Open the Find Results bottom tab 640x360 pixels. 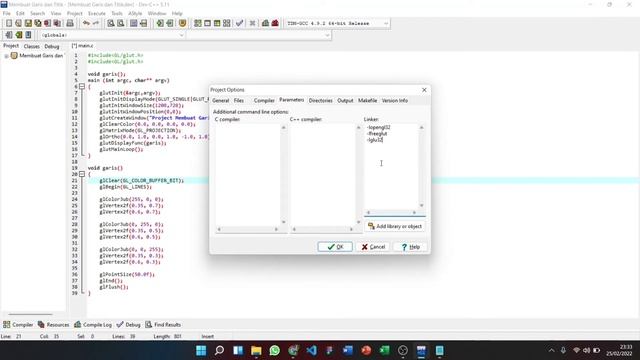point(163,325)
